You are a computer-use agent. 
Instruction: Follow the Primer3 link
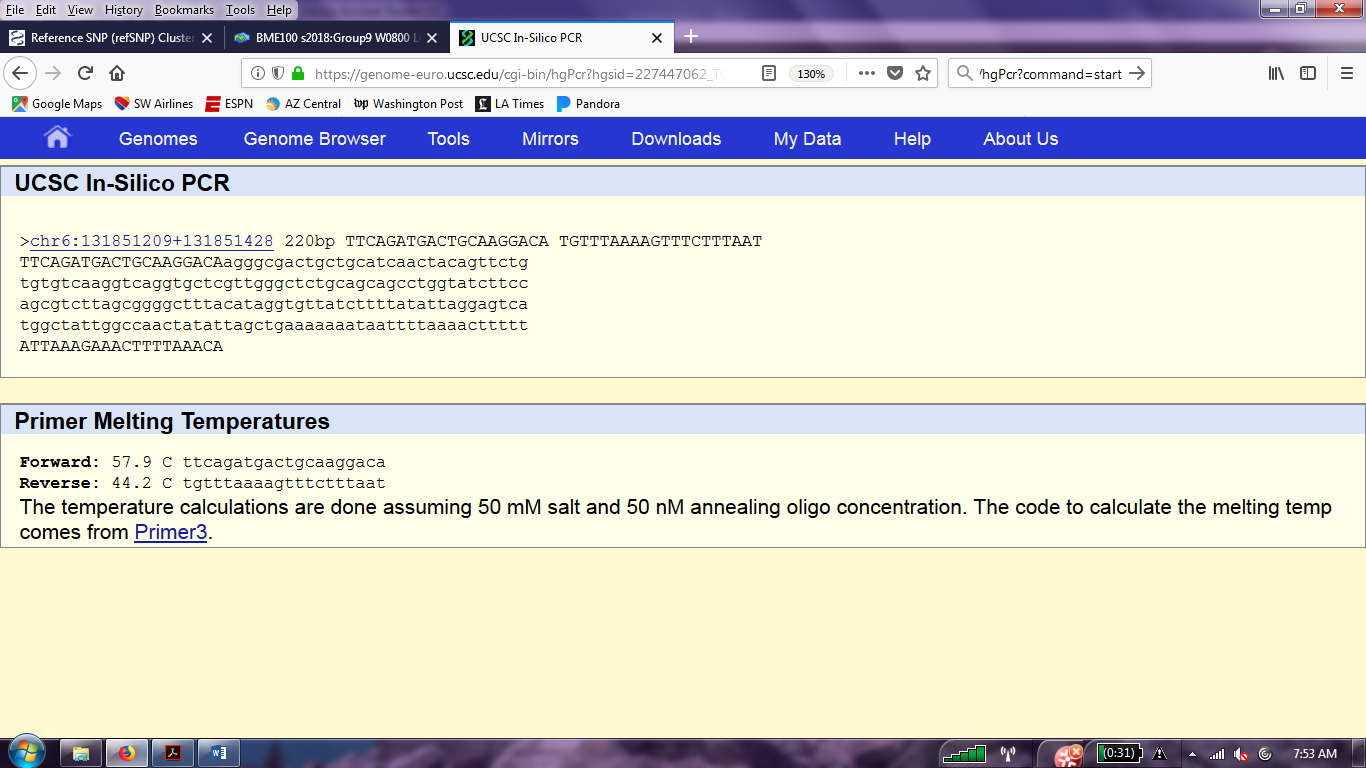(170, 532)
